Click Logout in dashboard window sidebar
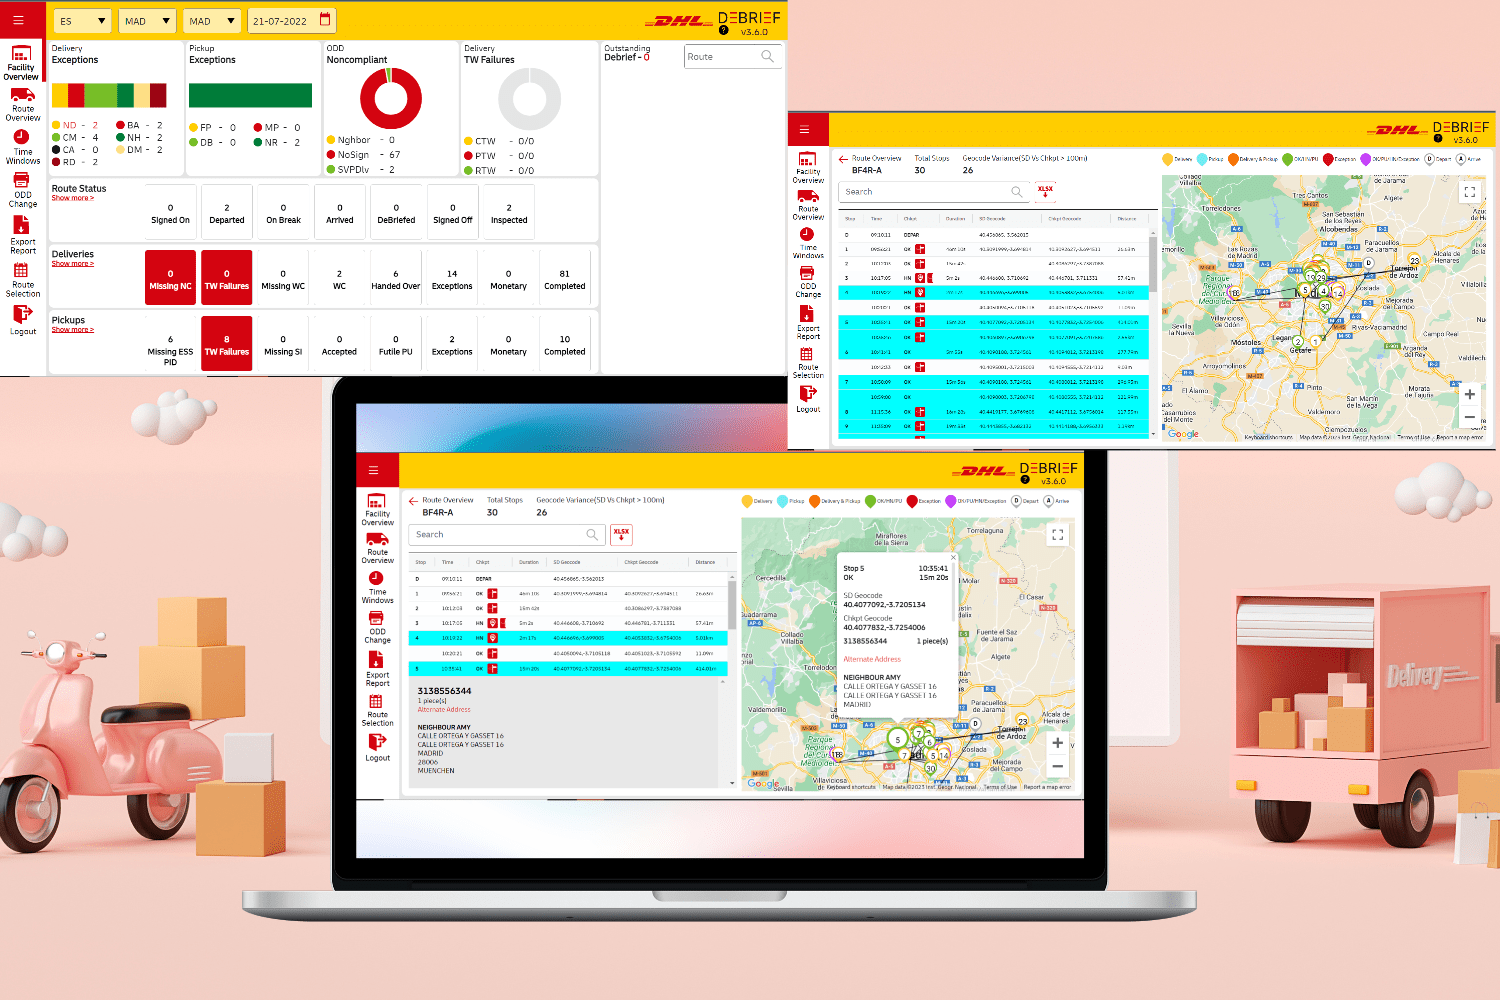Screen dimensions: 1500x1000 (22, 320)
